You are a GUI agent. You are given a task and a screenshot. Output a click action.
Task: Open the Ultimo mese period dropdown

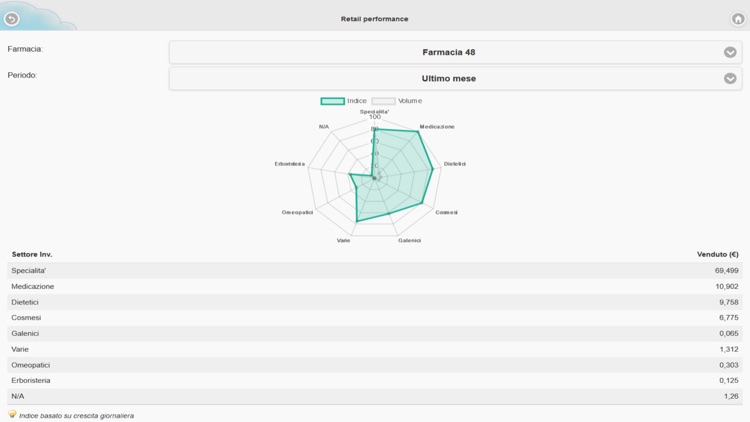pos(455,78)
